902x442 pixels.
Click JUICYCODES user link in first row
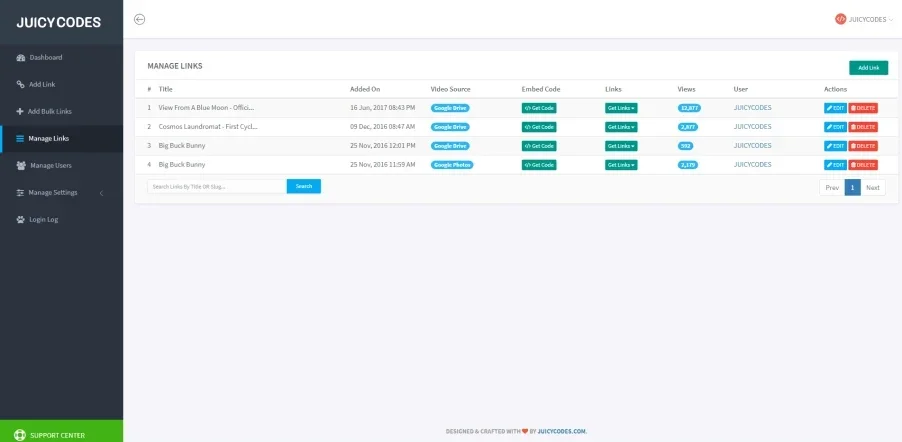(752, 108)
